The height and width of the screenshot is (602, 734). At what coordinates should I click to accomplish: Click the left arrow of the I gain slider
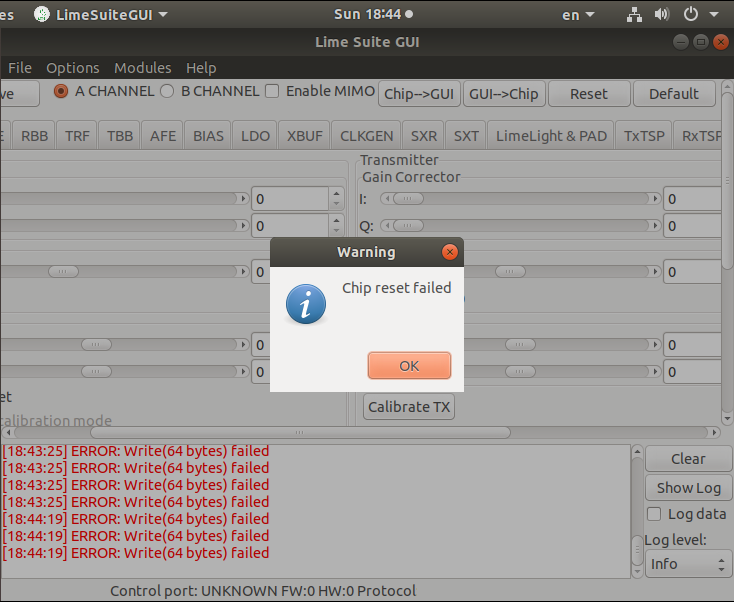[x=387, y=198]
